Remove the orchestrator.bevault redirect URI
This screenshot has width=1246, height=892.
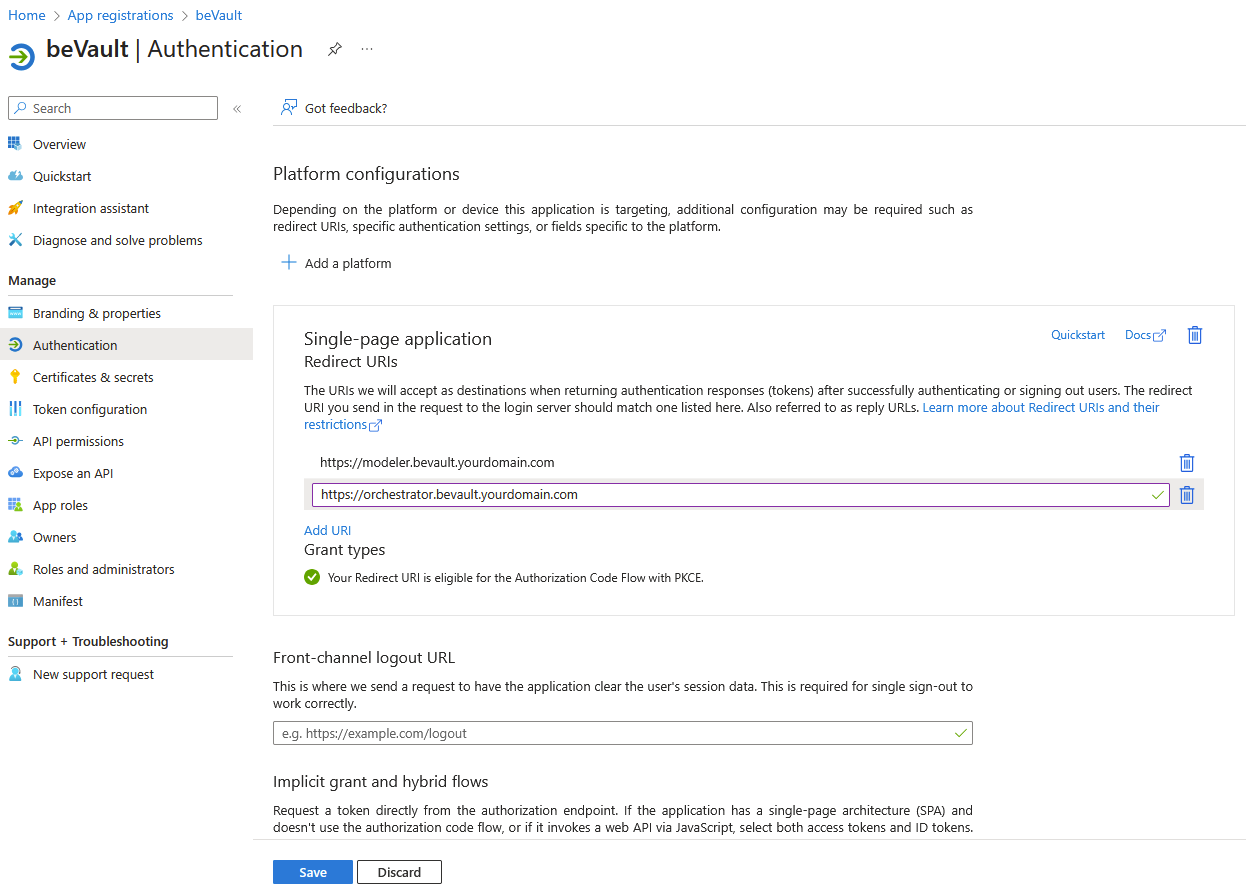tap(1187, 495)
